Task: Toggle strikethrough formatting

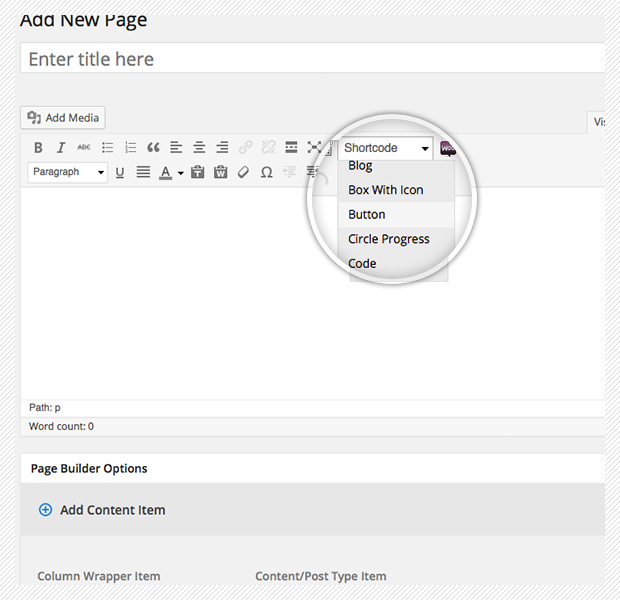Action: (84, 148)
